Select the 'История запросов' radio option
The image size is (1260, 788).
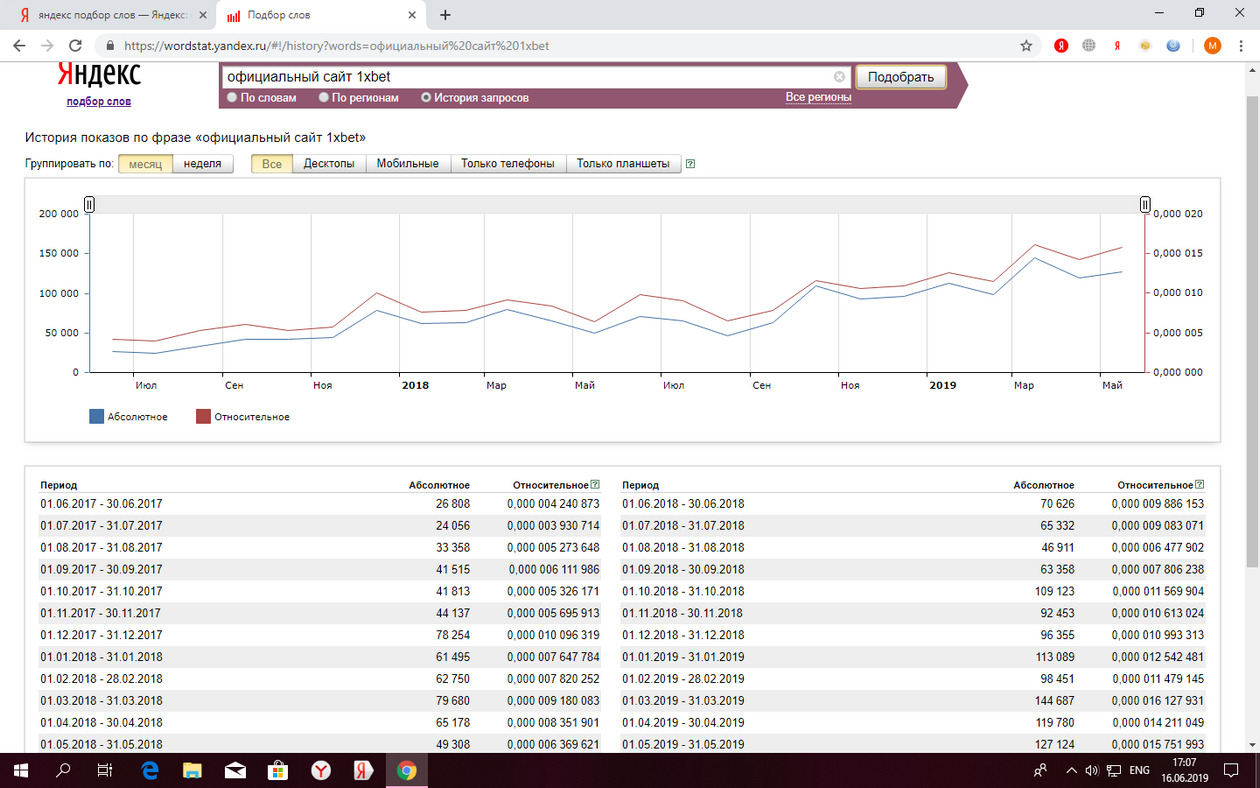pyautogui.click(x=426, y=98)
